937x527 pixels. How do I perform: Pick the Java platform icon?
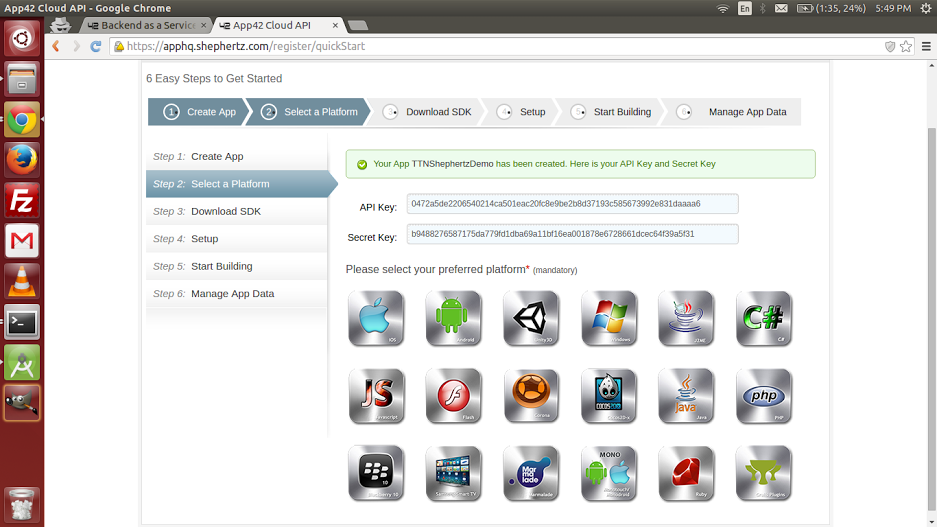tap(686, 396)
